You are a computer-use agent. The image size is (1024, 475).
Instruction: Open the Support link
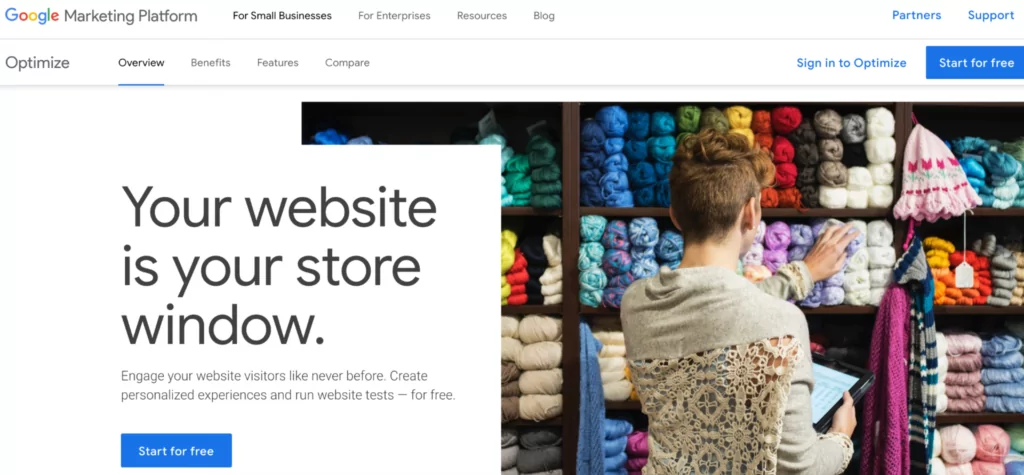991,16
